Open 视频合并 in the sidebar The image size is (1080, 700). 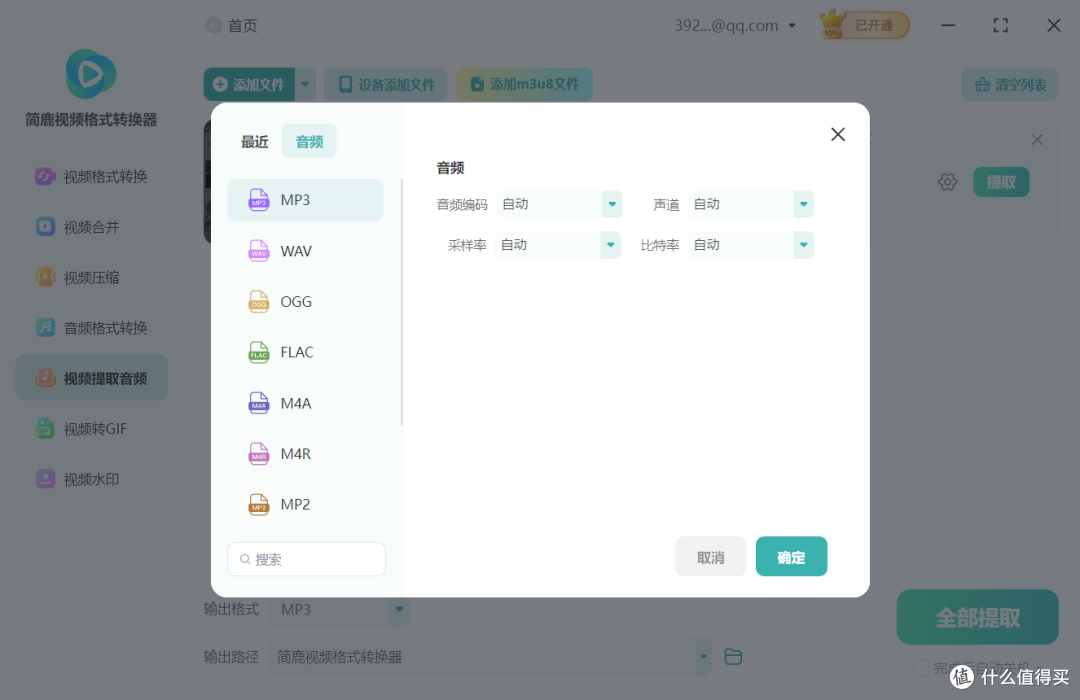coord(92,227)
